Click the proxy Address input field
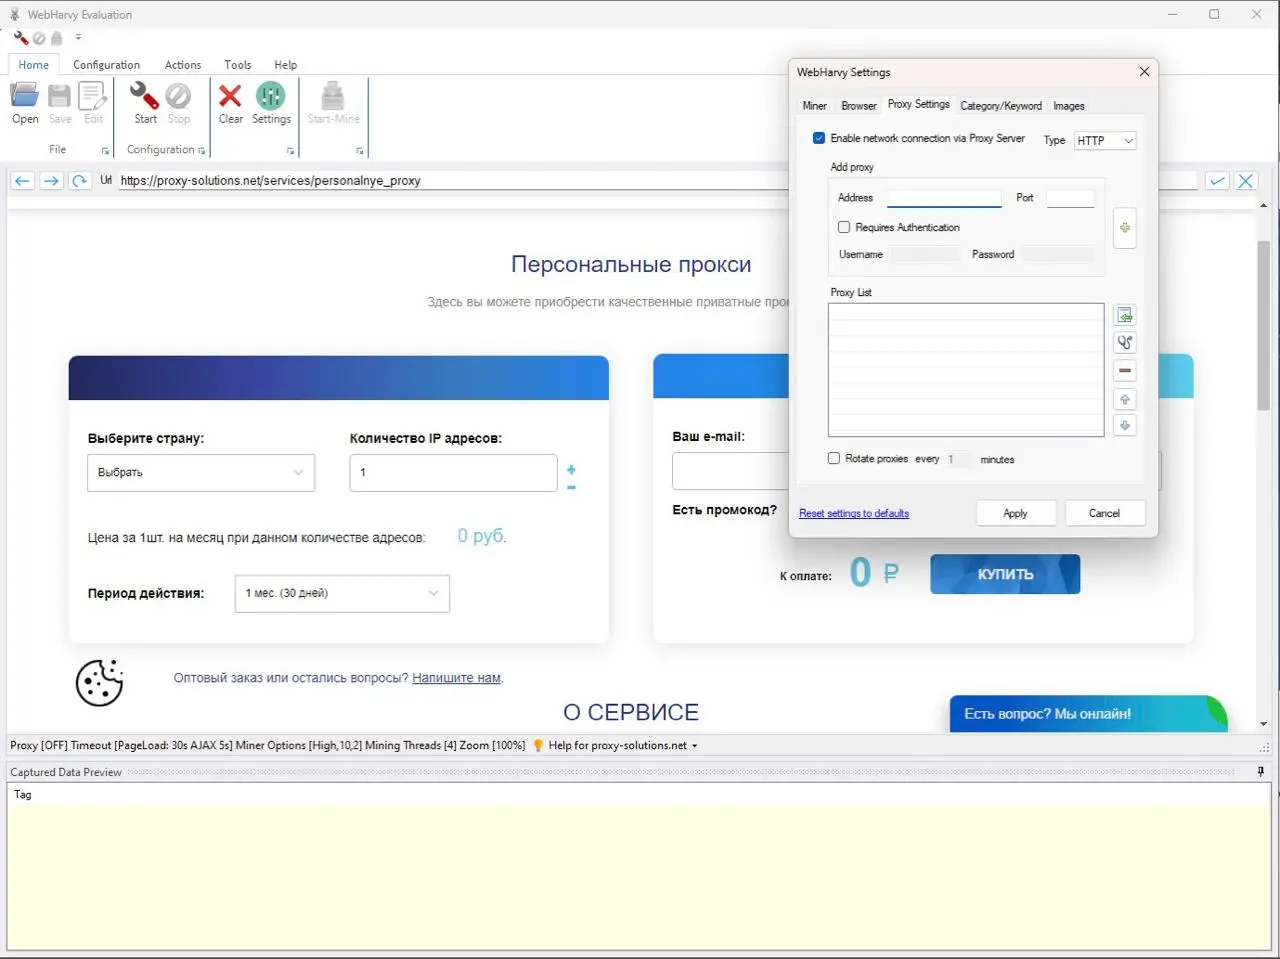This screenshot has width=1280, height=959. 943,198
